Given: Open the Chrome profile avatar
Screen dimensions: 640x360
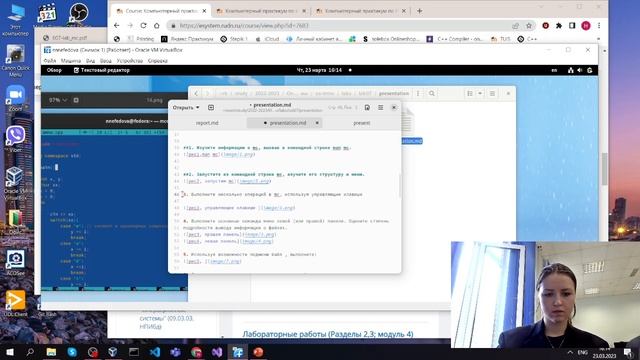Looking at the screenshot, I should [x=586, y=26].
